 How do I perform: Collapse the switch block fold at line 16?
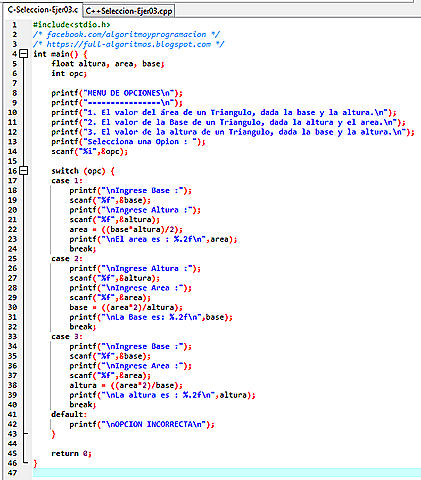(24, 171)
